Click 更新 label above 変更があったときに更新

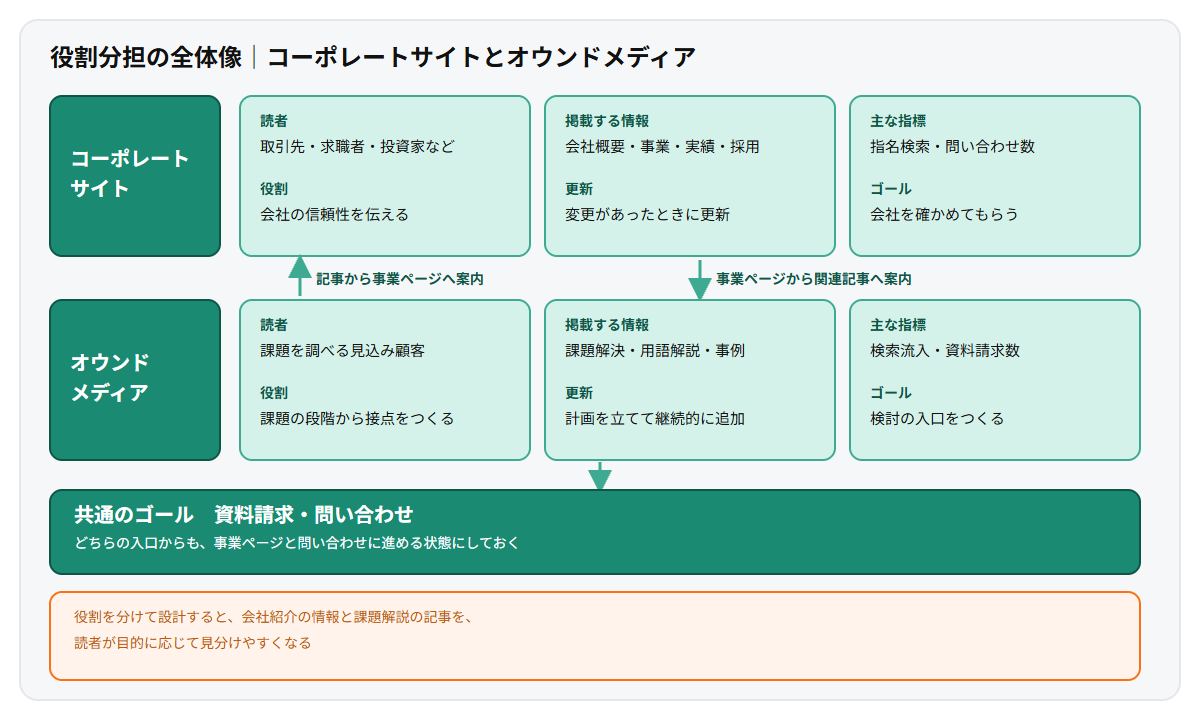(579, 188)
